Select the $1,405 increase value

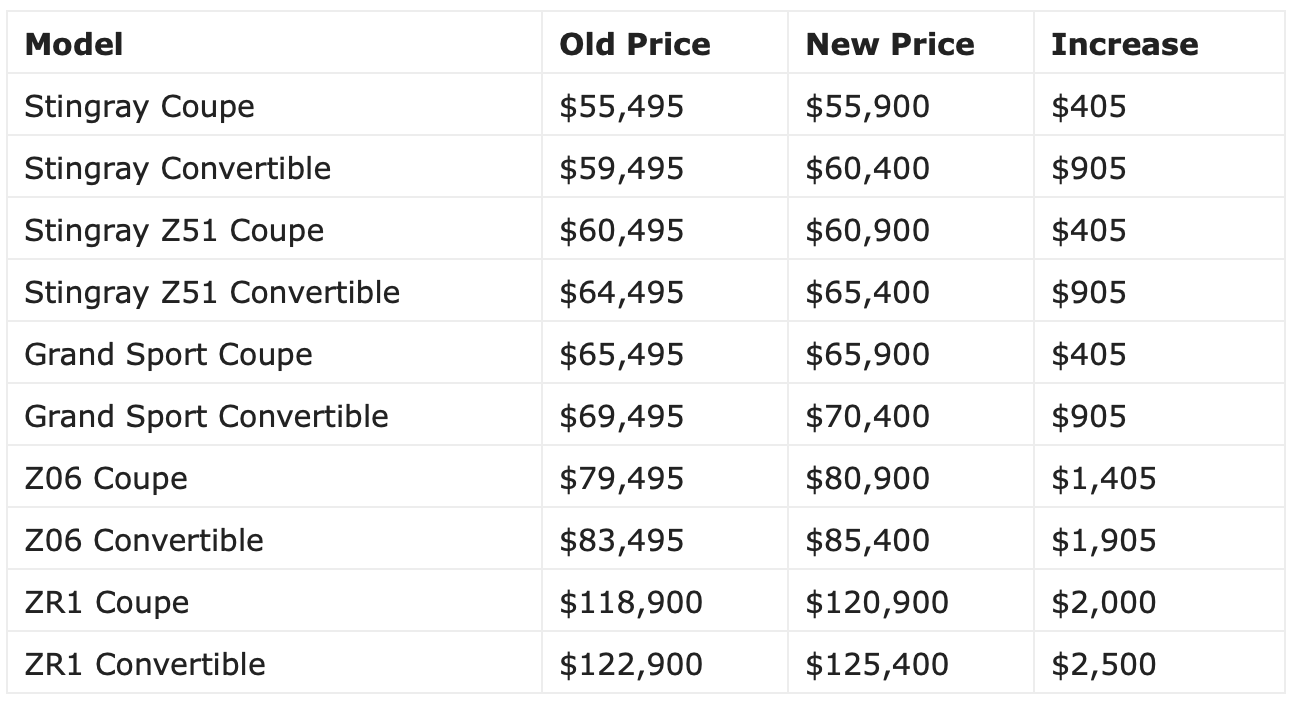tap(1103, 479)
